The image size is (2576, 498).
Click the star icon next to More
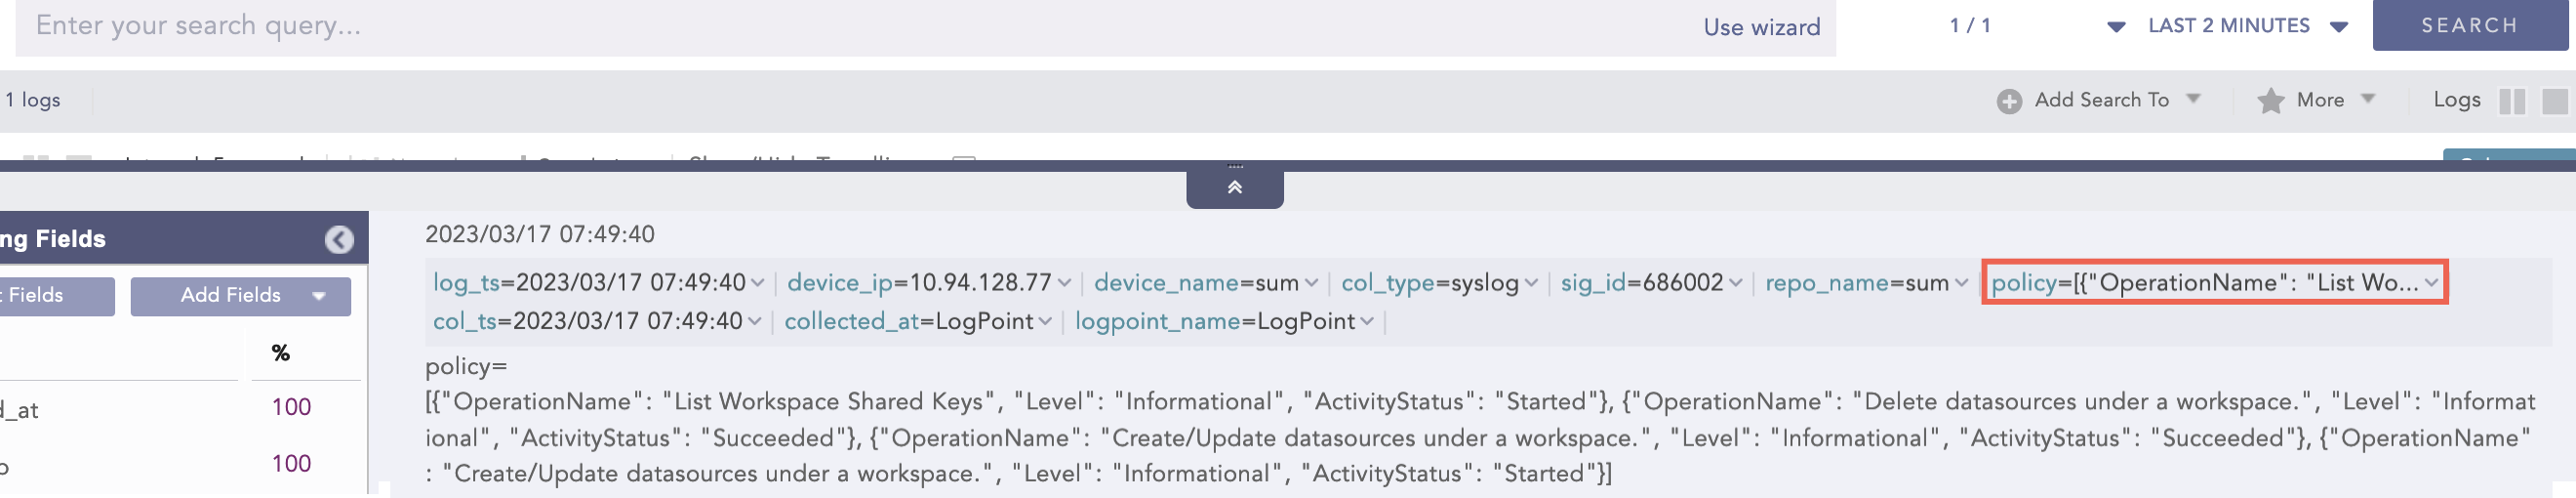[2270, 101]
